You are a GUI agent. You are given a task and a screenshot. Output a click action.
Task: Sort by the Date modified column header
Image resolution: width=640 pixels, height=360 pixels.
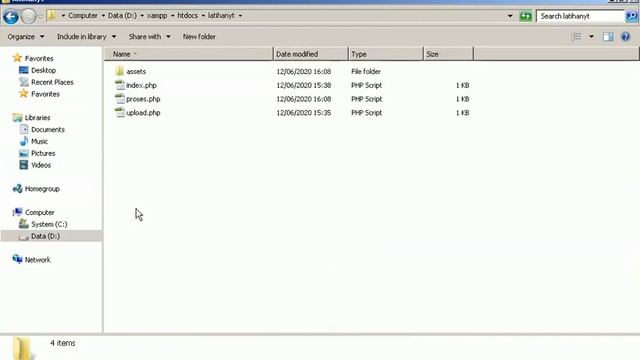pos(311,54)
